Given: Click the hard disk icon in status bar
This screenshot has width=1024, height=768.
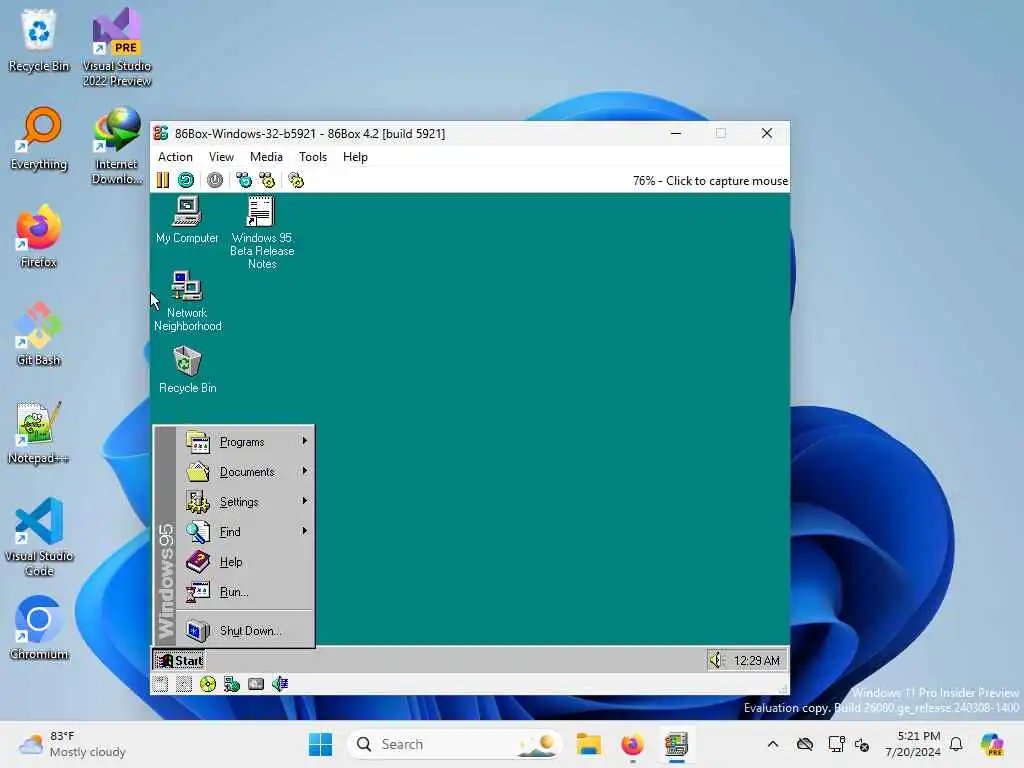Looking at the screenshot, I should (256, 684).
